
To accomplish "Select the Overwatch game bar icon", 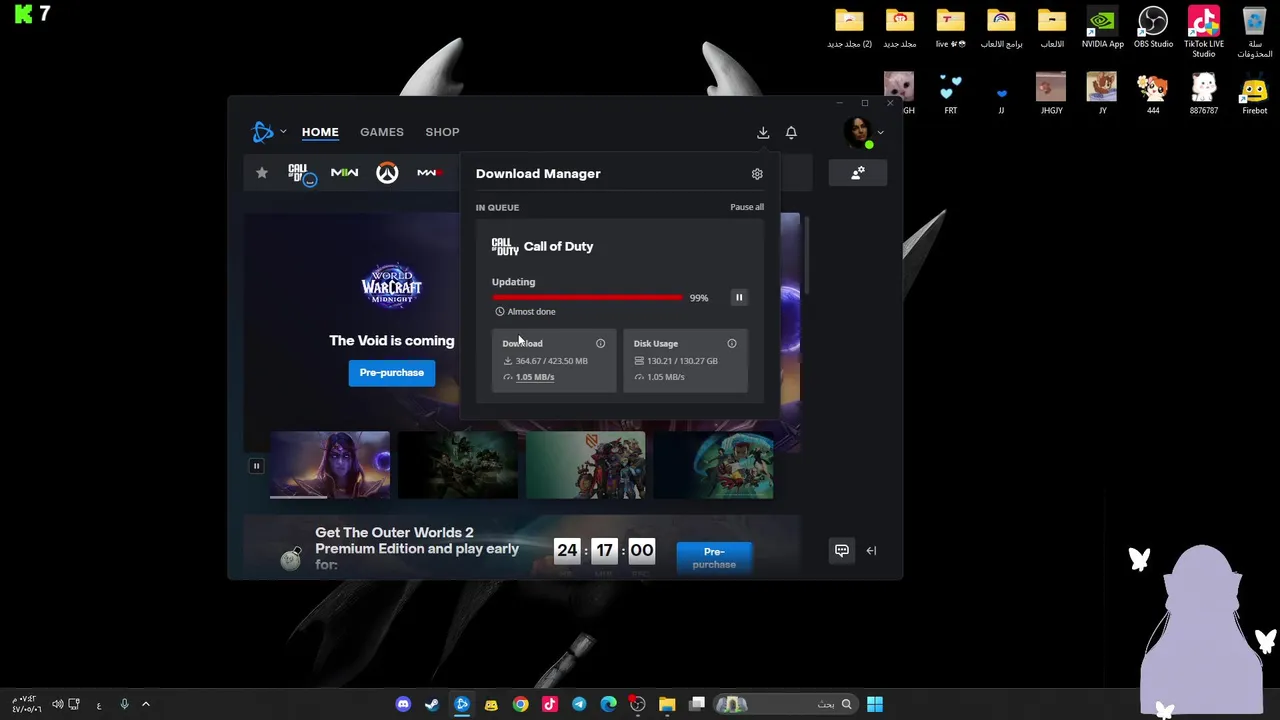I will point(387,173).
